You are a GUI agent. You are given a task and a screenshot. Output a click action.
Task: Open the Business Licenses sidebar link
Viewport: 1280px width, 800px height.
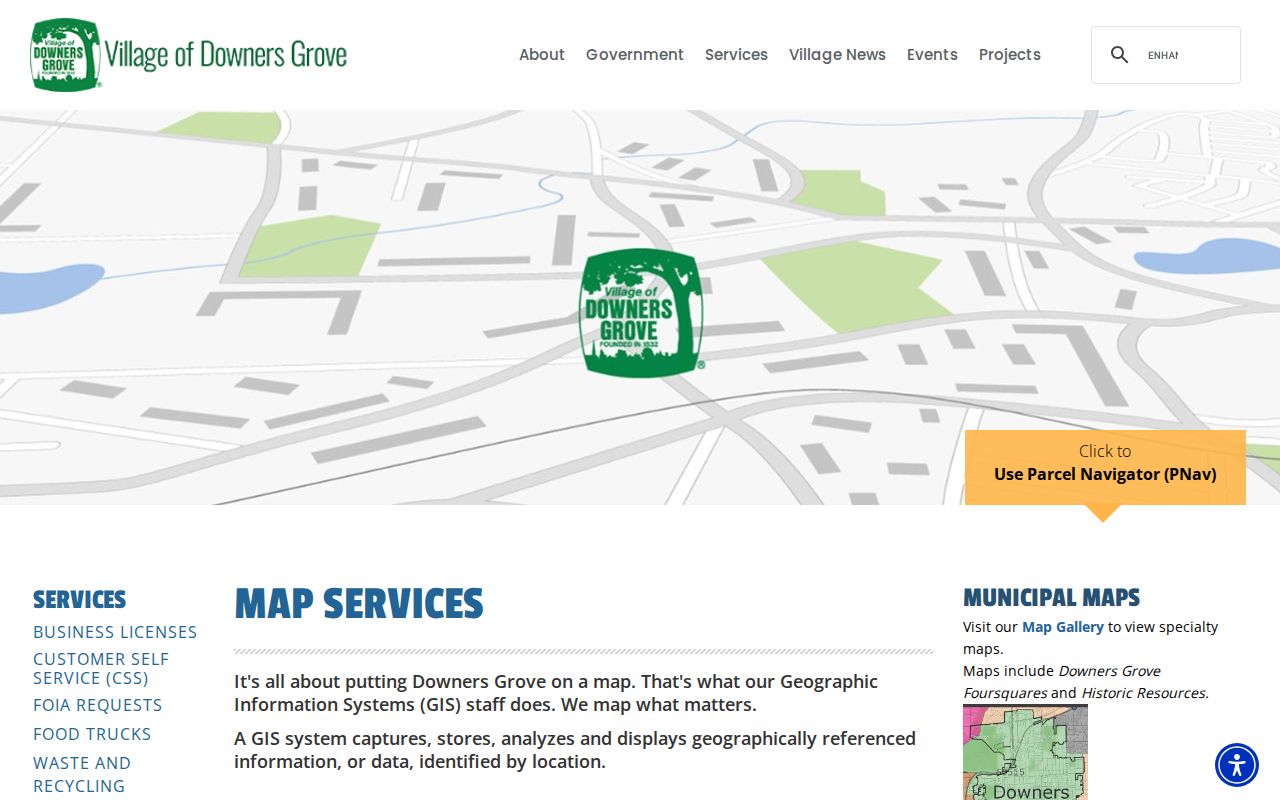tap(115, 632)
